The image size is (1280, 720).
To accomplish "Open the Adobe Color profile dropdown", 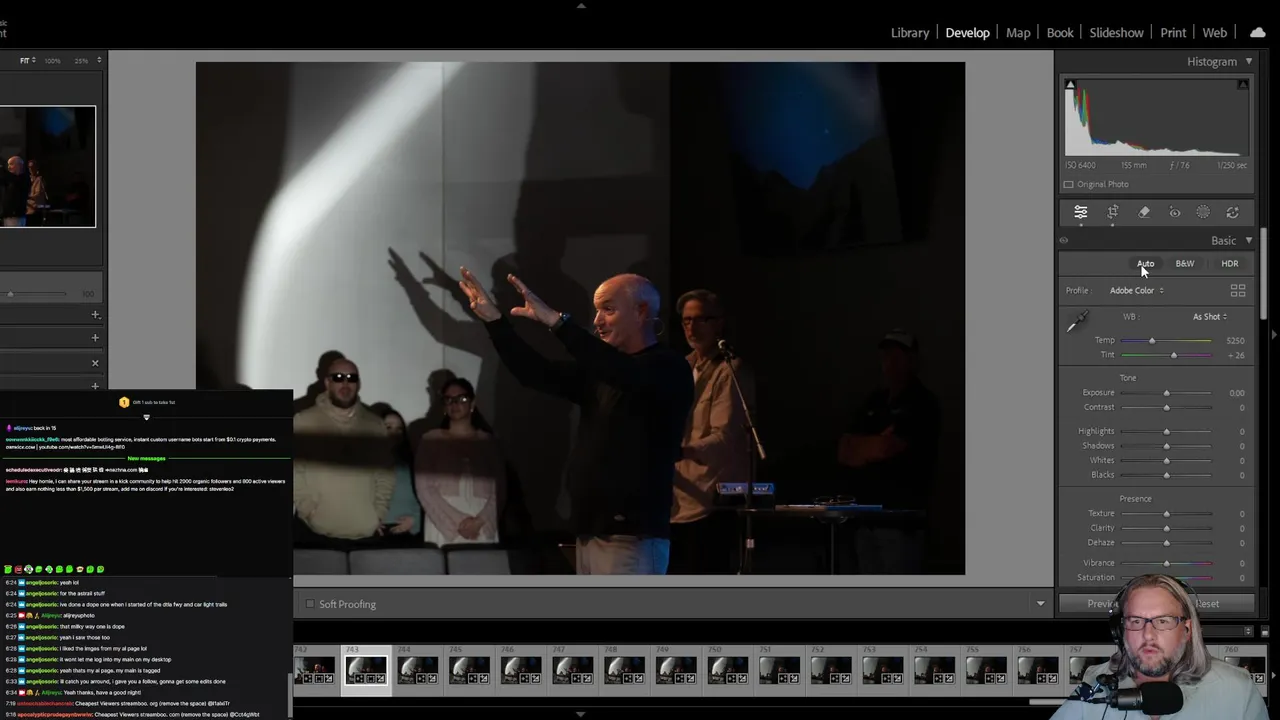I will (x=1136, y=290).
